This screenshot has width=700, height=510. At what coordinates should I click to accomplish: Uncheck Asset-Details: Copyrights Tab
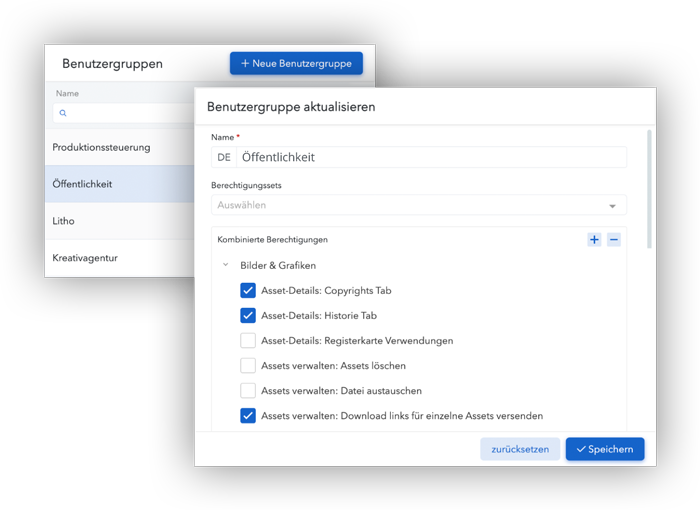pyautogui.click(x=248, y=290)
